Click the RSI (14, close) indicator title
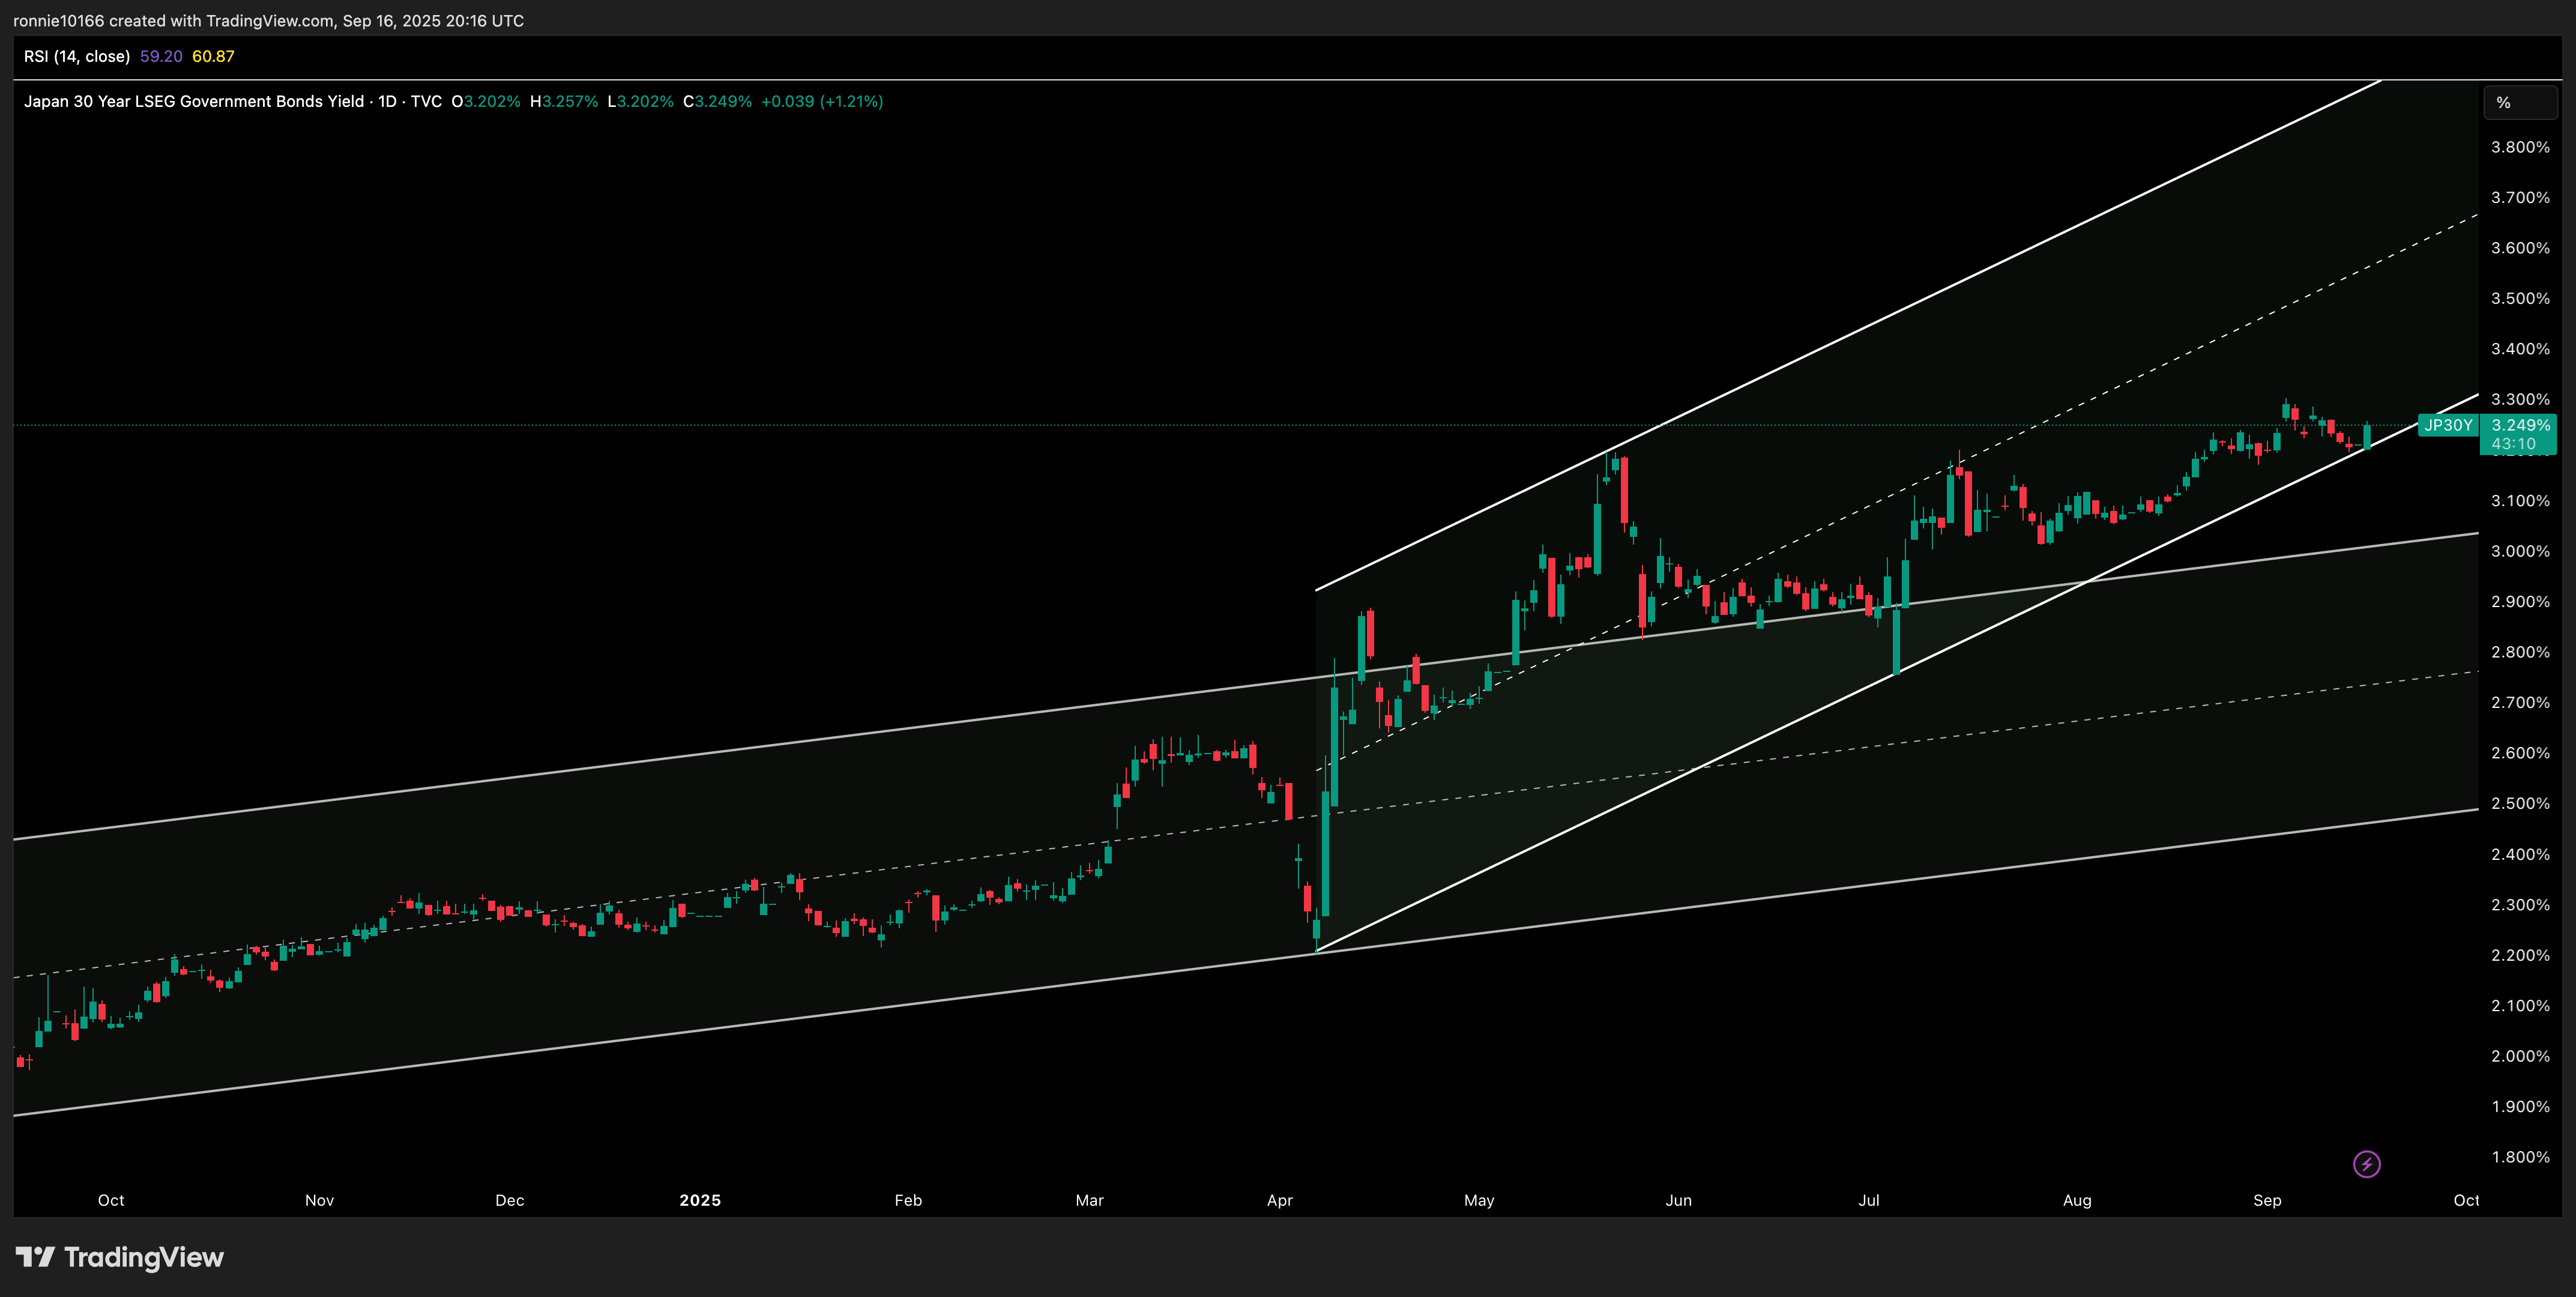Image resolution: width=2576 pixels, height=1297 pixels. (77, 56)
